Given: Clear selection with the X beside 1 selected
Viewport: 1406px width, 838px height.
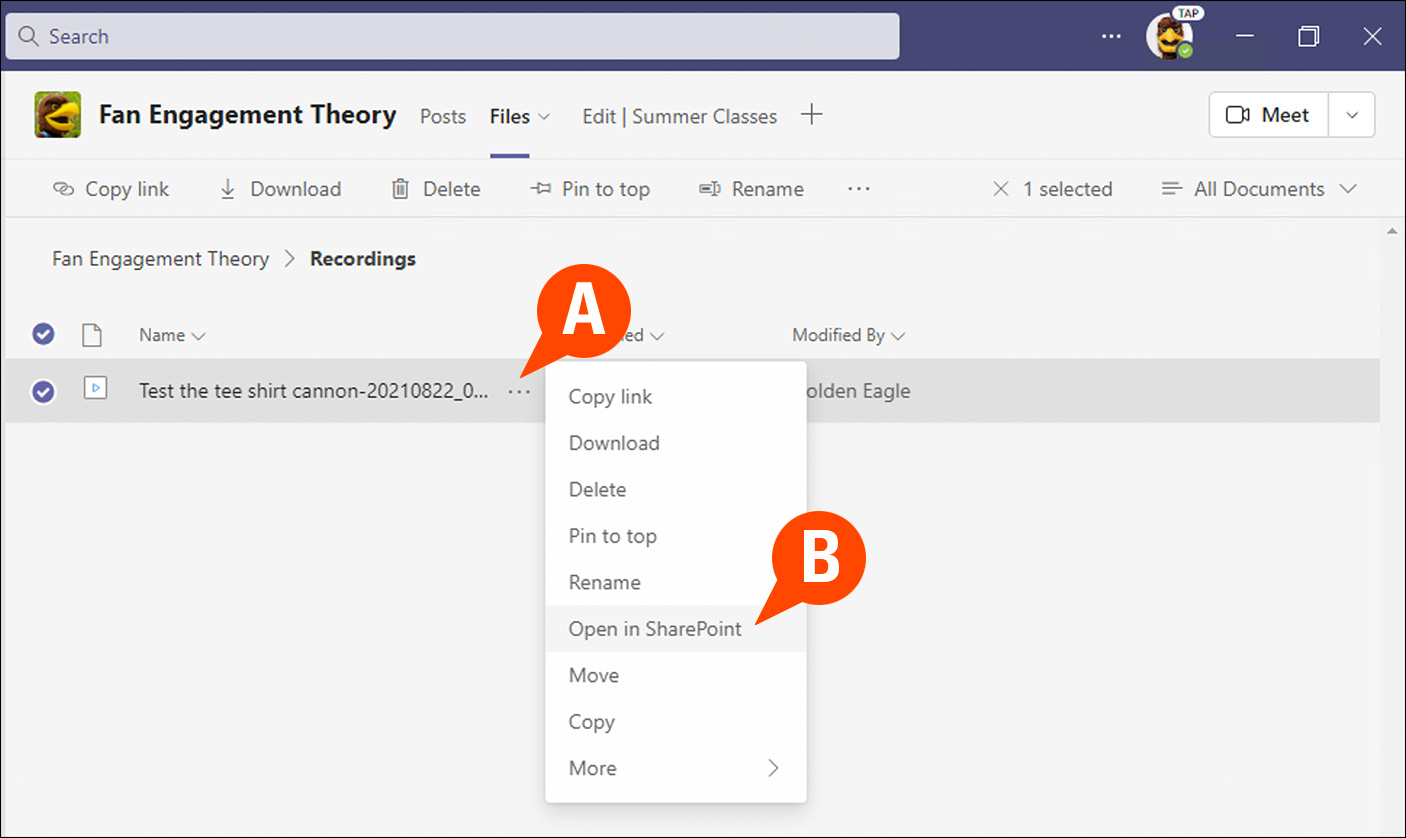Looking at the screenshot, I should tap(1000, 189).
